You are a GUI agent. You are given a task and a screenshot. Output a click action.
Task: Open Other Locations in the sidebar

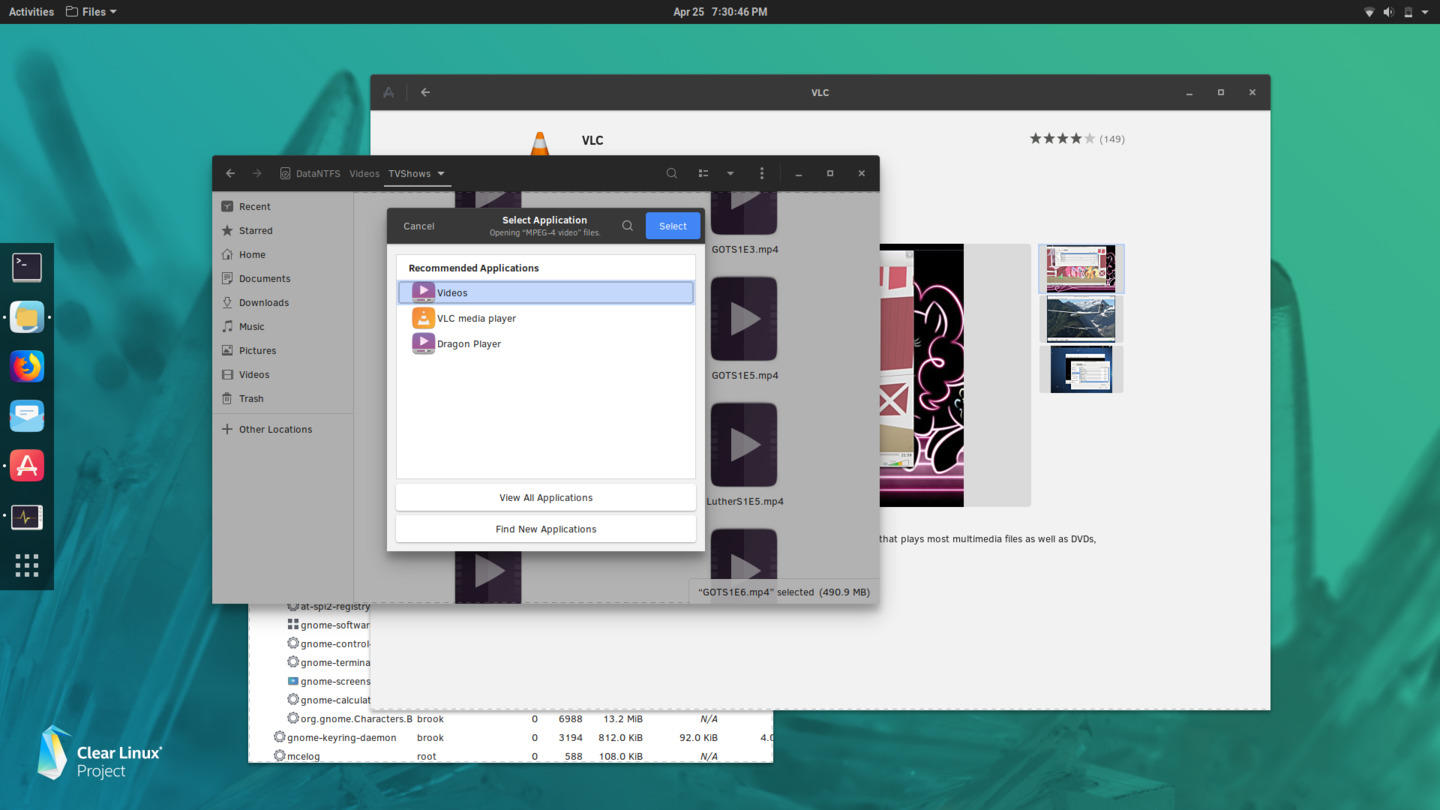[283, 429]
